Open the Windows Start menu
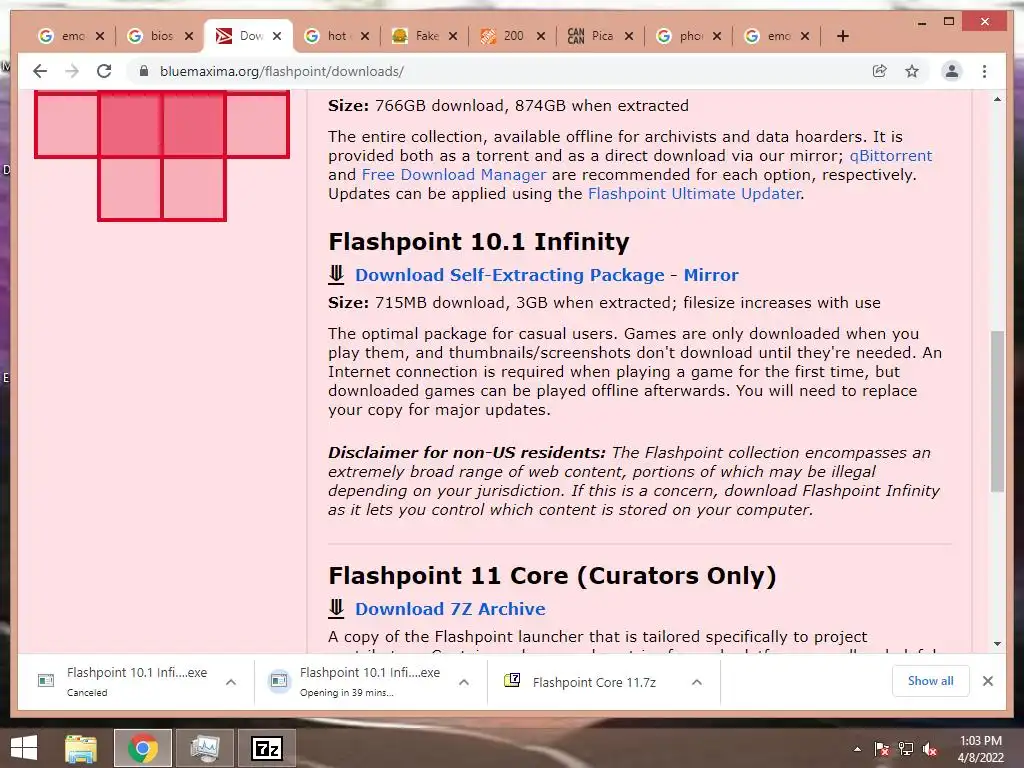1024x768 pixels. click(x=24, y=748)
